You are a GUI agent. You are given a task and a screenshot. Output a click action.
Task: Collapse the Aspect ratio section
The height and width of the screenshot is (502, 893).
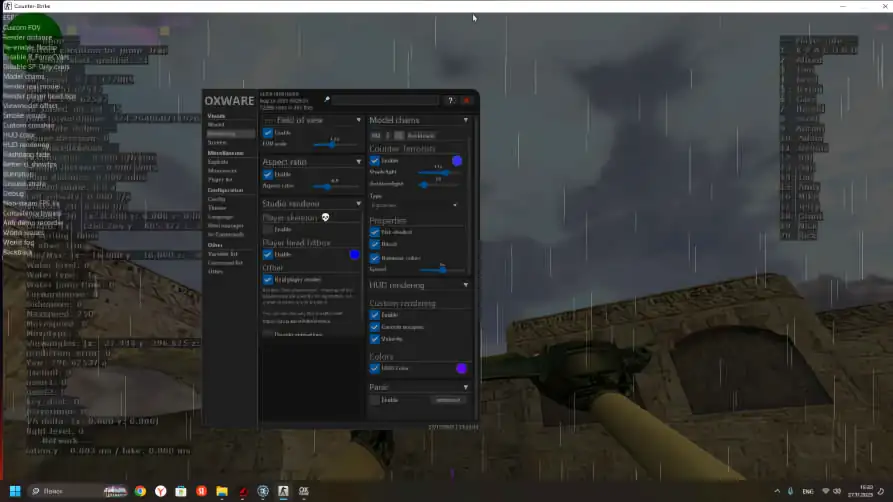(358, 162)
